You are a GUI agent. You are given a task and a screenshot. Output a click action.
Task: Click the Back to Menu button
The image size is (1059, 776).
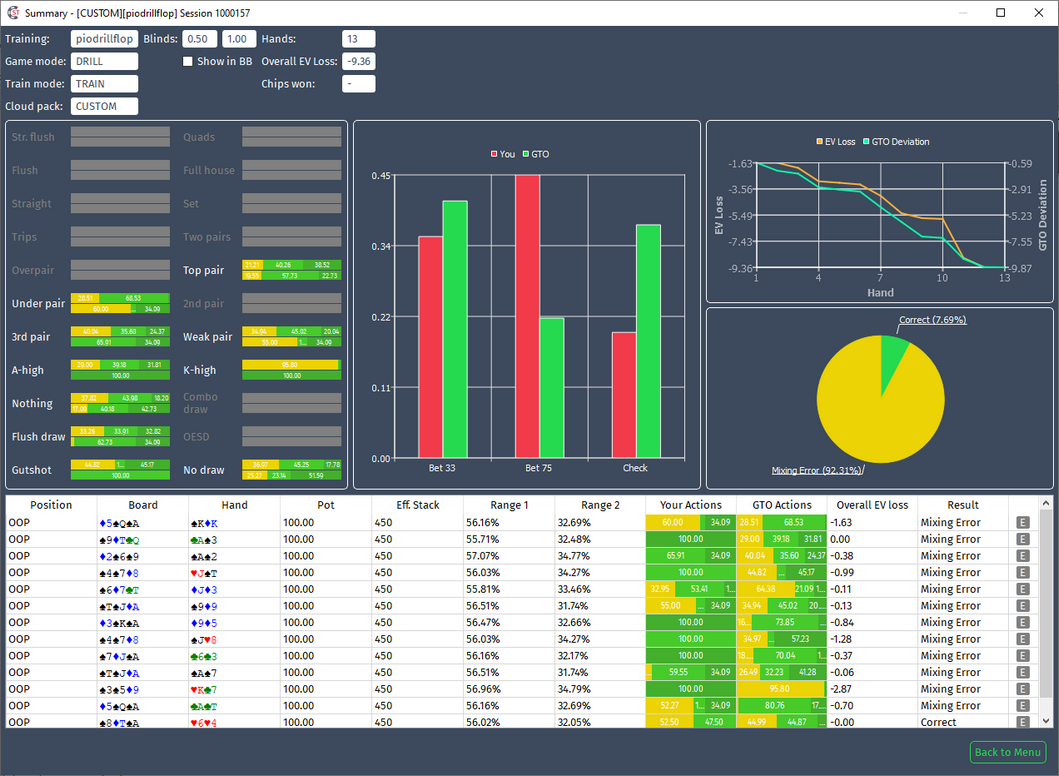tap(1008, 752)
